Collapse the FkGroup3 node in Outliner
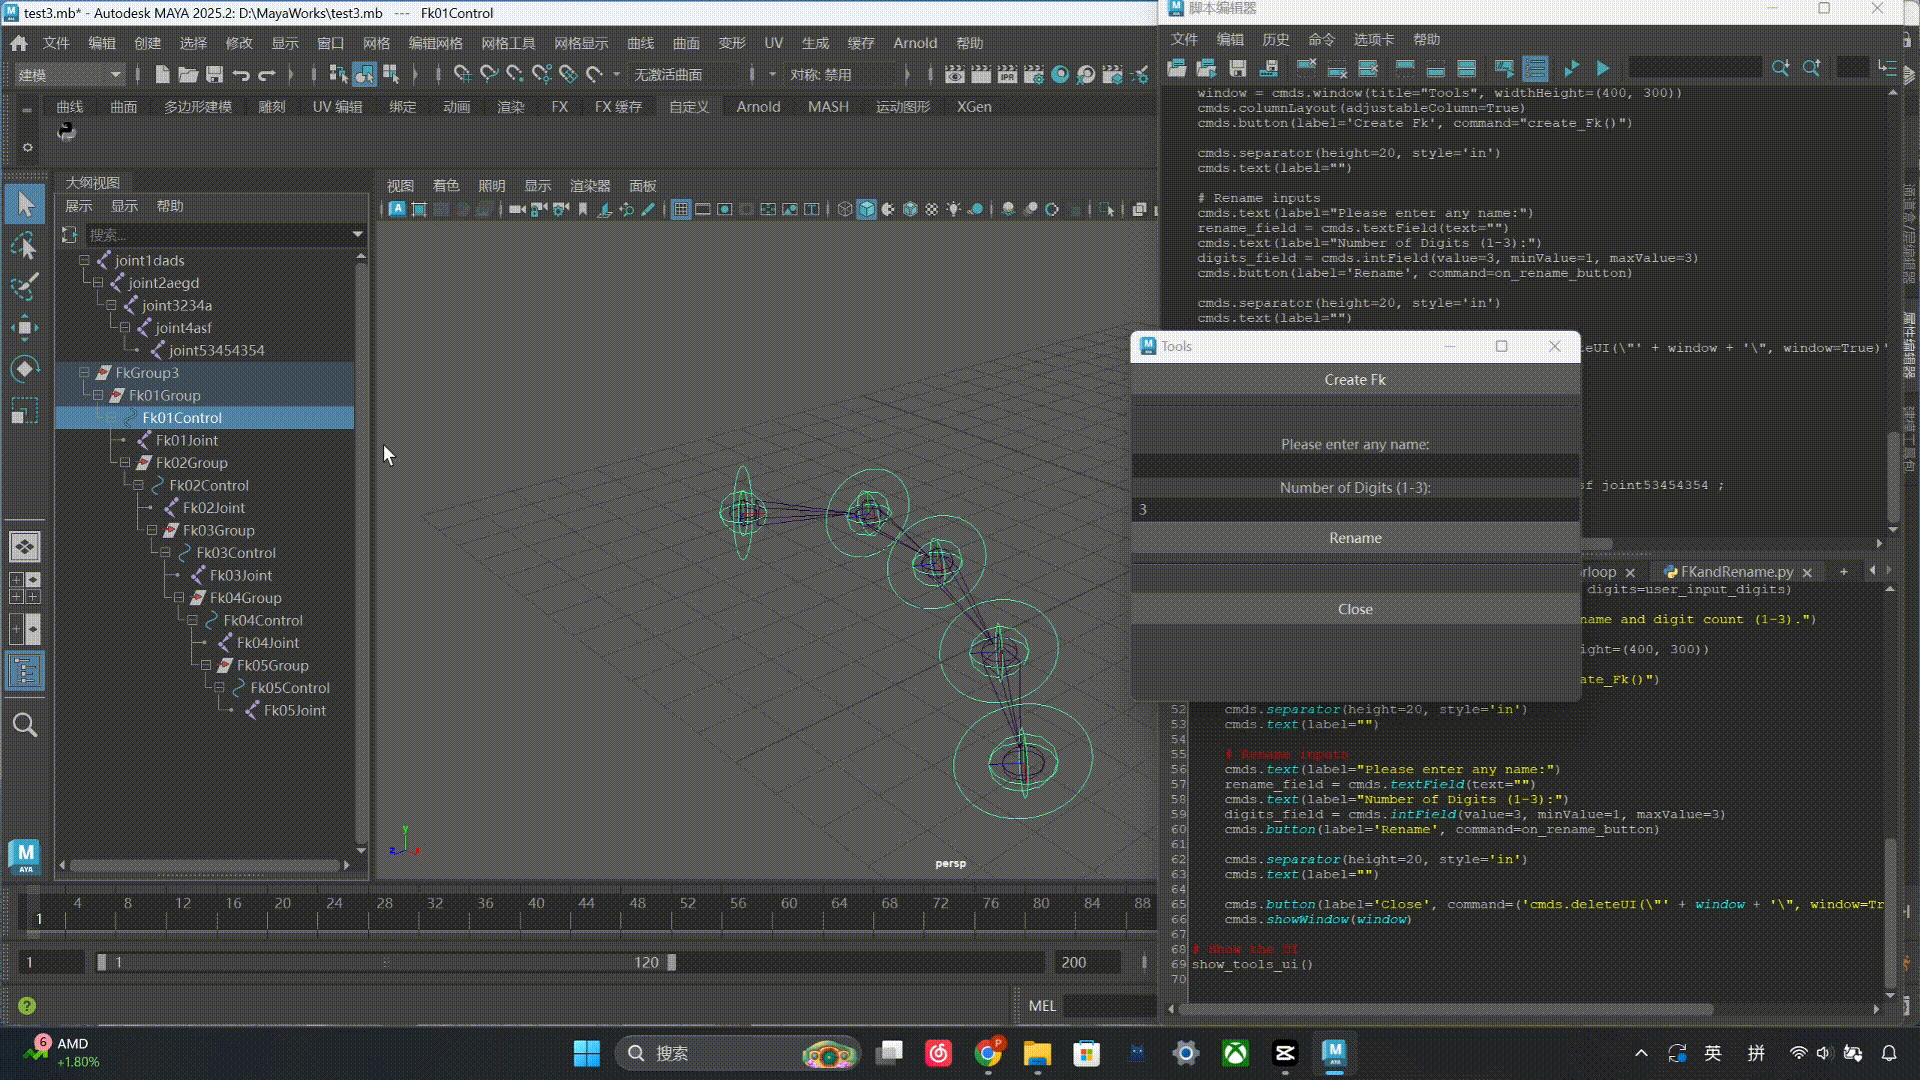This screenshot has width=1920, height=1080. tap(84, 372)
